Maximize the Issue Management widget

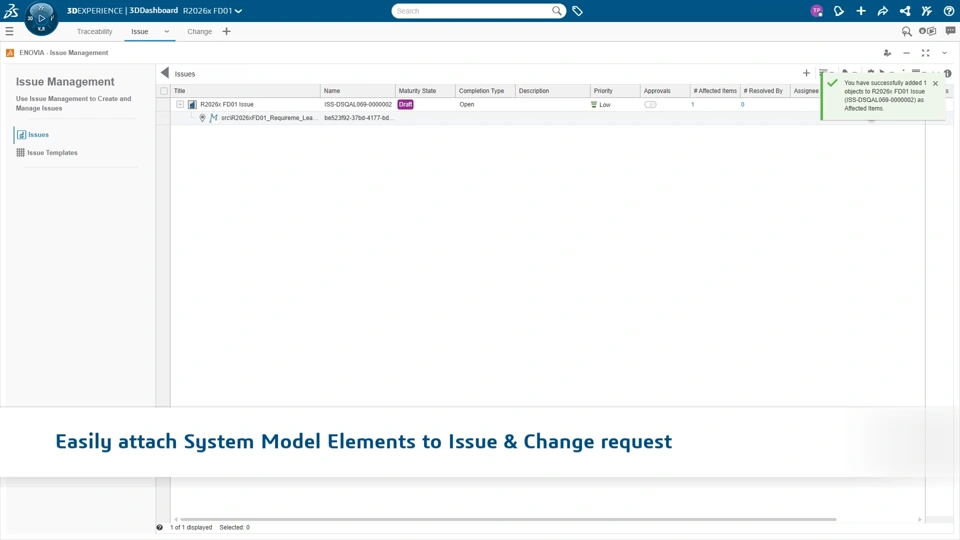pyautogui.click(x=926, y=53)
